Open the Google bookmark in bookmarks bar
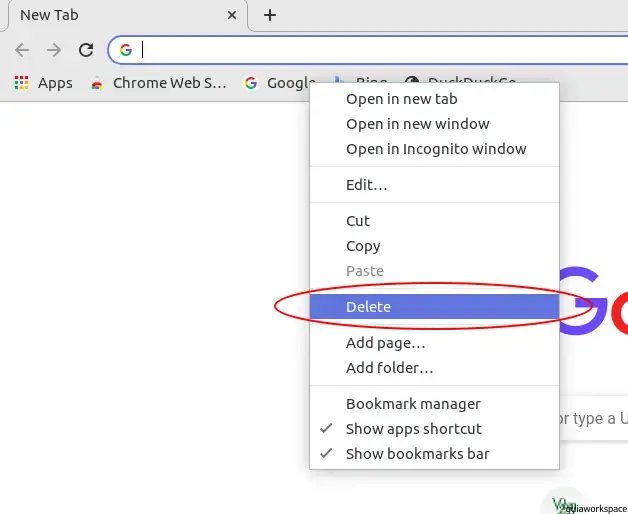The image size is (628, 514). (x=280, y=83)
